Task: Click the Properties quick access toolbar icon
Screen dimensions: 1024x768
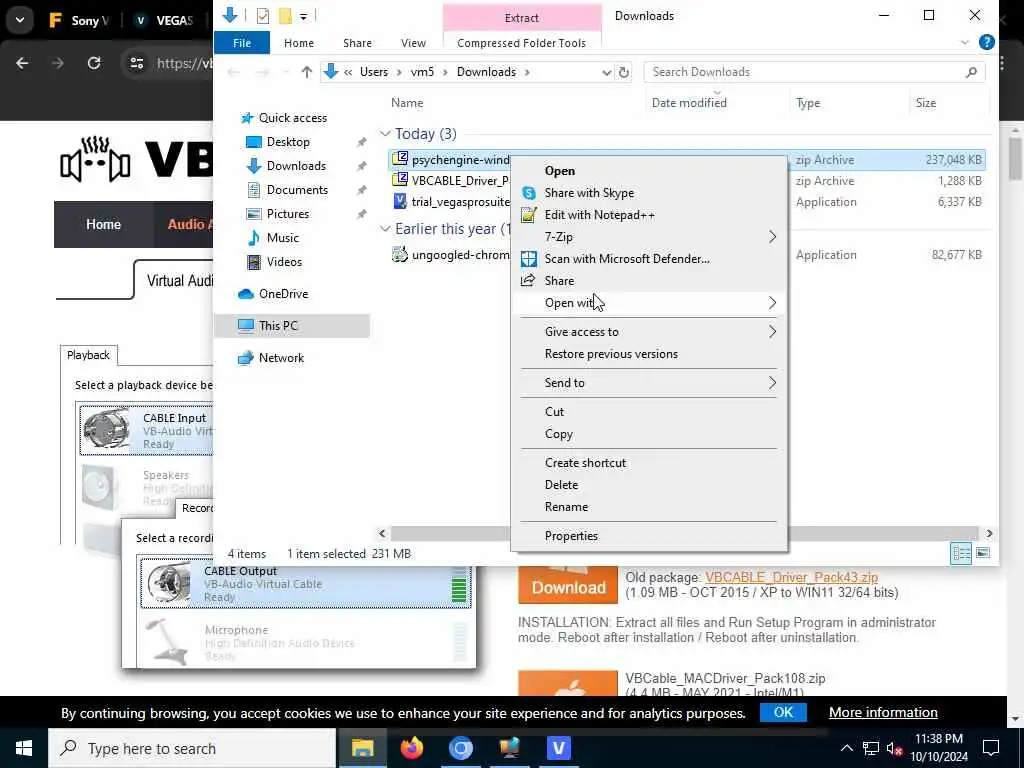Action: (x=263, y=16)
